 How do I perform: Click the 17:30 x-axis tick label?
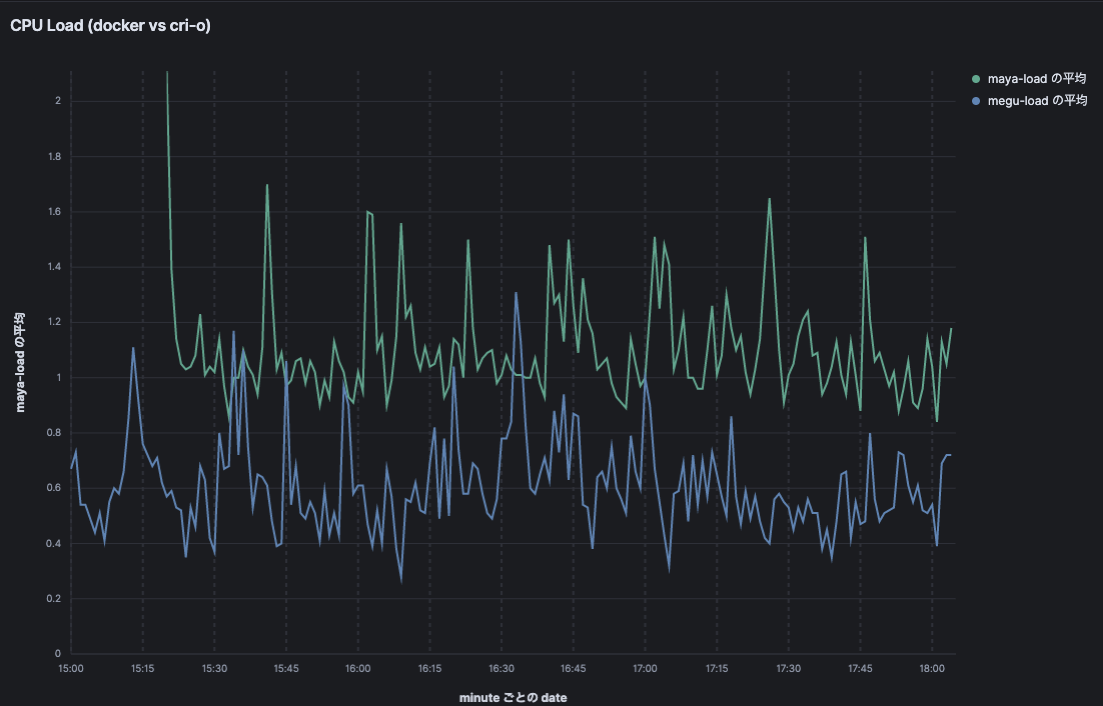pos(789,669)
